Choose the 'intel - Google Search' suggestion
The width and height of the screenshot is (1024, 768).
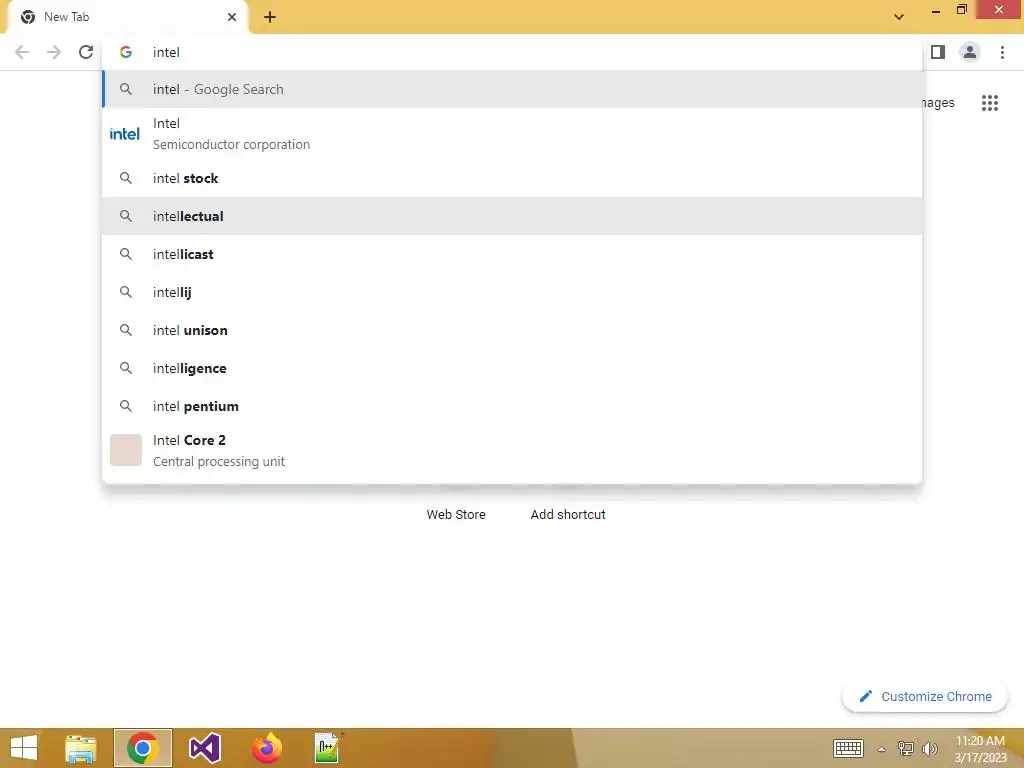512,89
